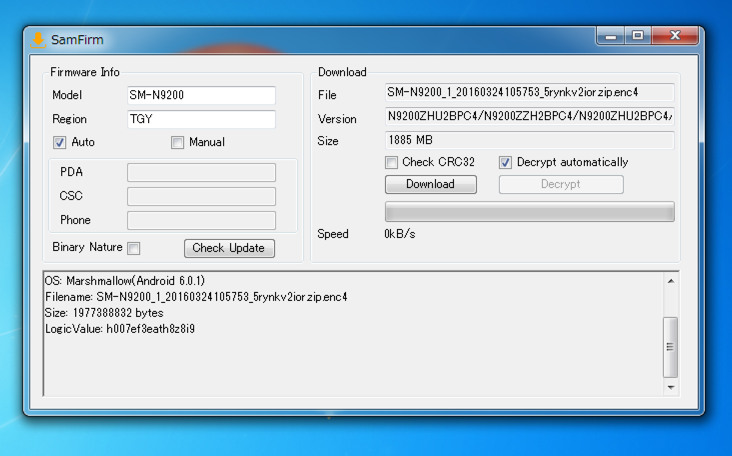Click the SamFirm download arrow title icon
Viewport: 732px width, 456px height.
(x=38, y=40)
